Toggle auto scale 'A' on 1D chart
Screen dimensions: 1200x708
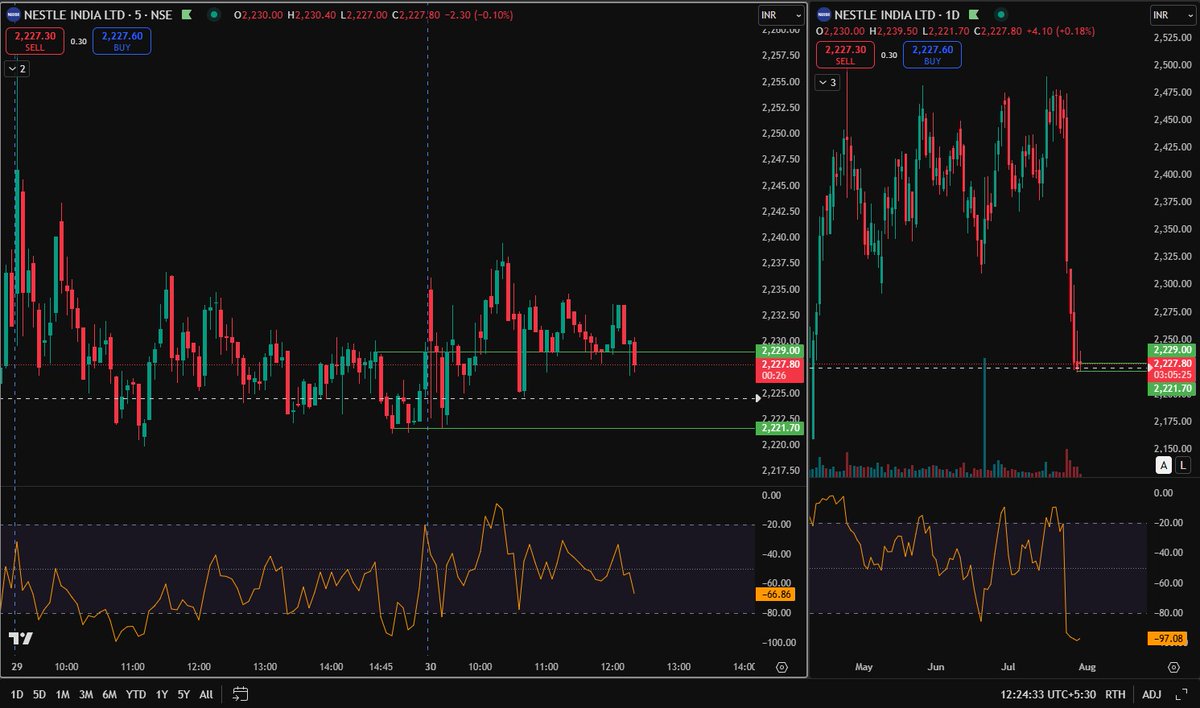tap(1164, 465)
